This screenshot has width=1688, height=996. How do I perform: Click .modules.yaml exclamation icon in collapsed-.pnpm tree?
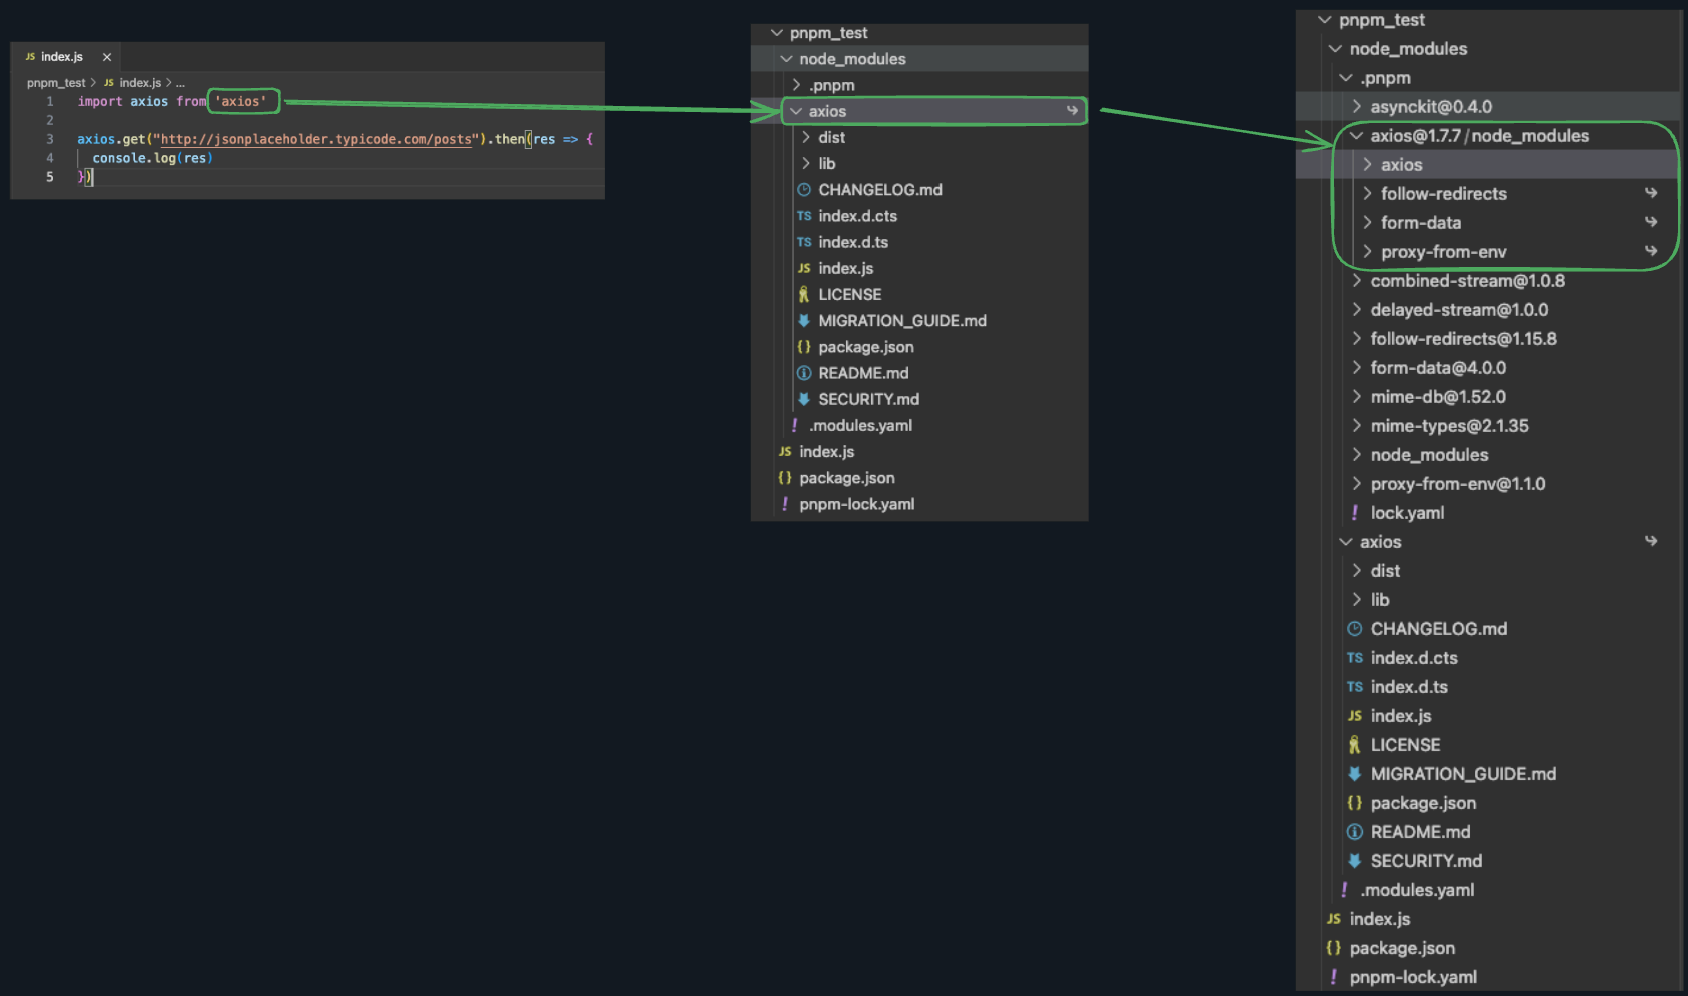pos(795,425)
